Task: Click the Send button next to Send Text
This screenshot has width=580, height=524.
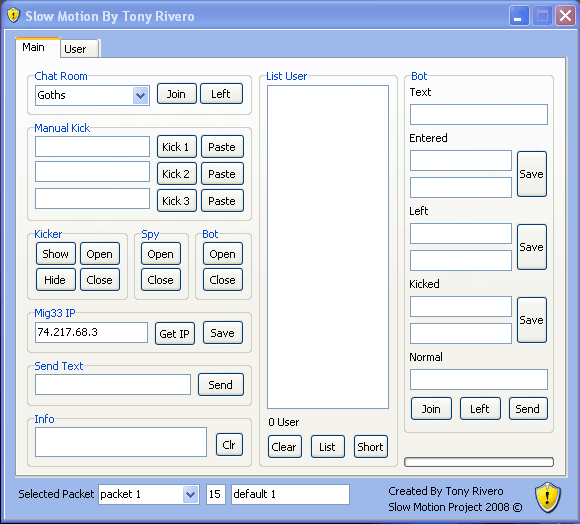Action: tap(220, 385)
